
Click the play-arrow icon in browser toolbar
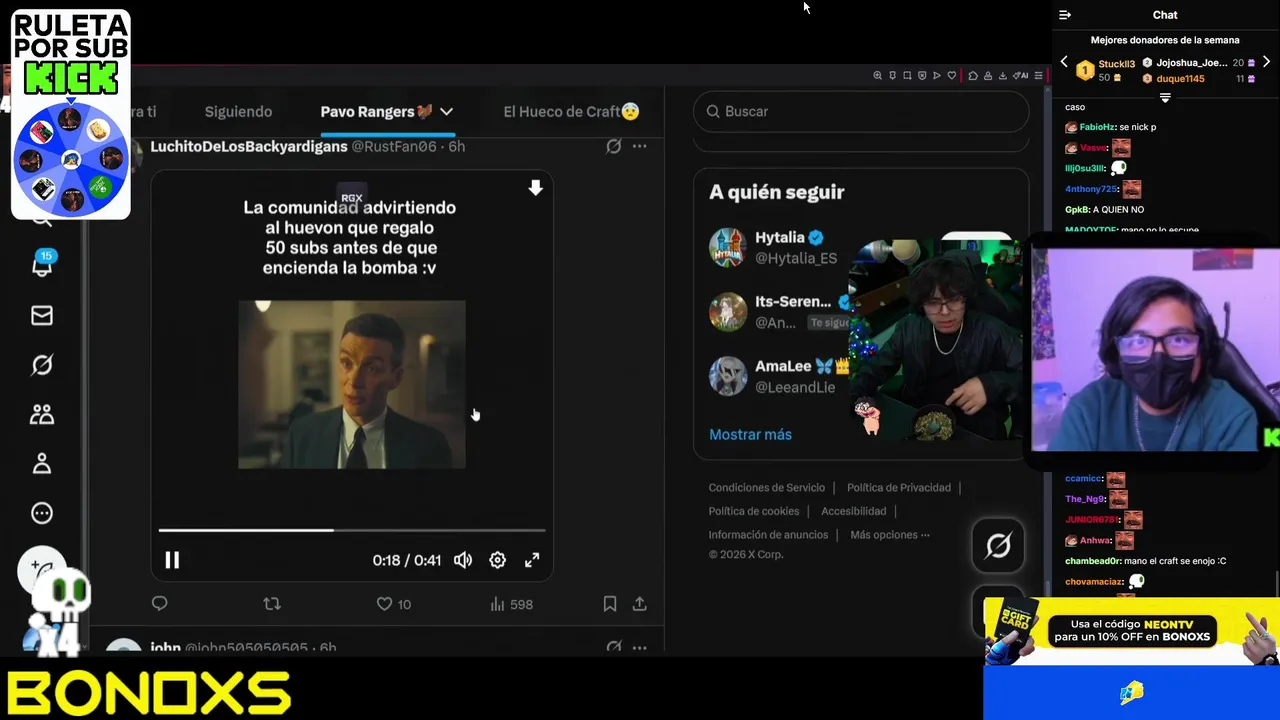(x=937, y=75)
